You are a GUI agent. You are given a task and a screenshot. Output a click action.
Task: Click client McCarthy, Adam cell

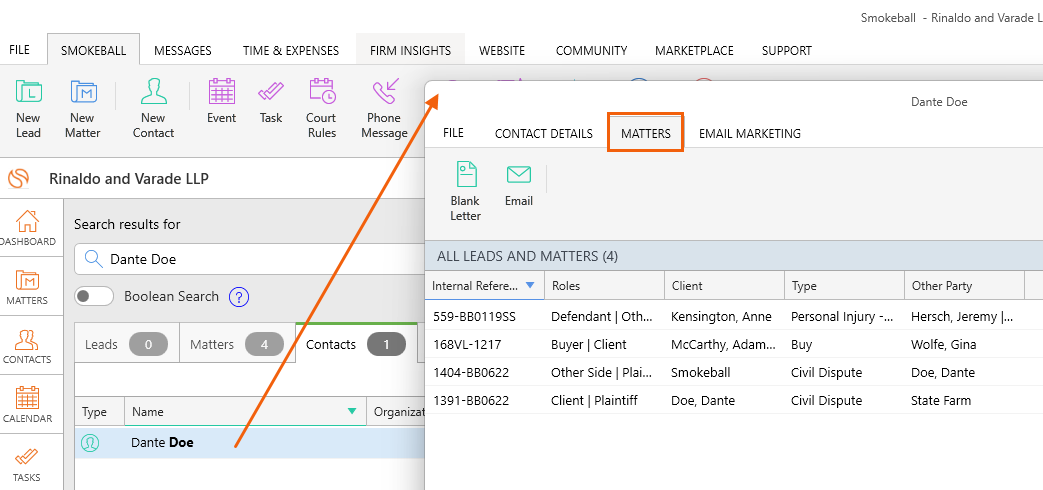[x=724, y=344]
